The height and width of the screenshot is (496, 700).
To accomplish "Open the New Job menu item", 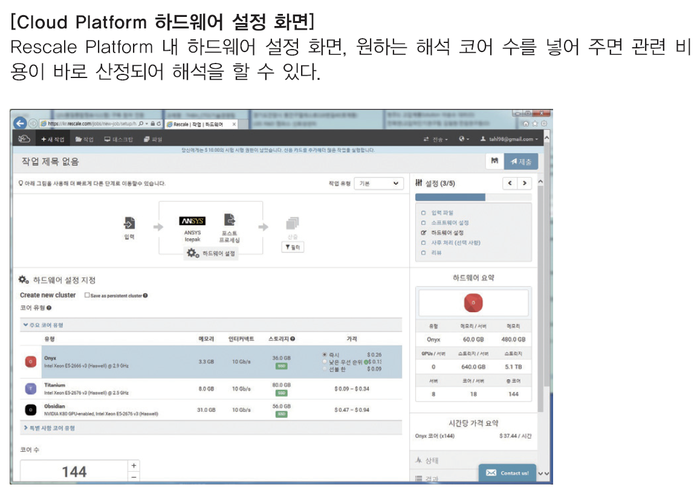I will [53, 139].
